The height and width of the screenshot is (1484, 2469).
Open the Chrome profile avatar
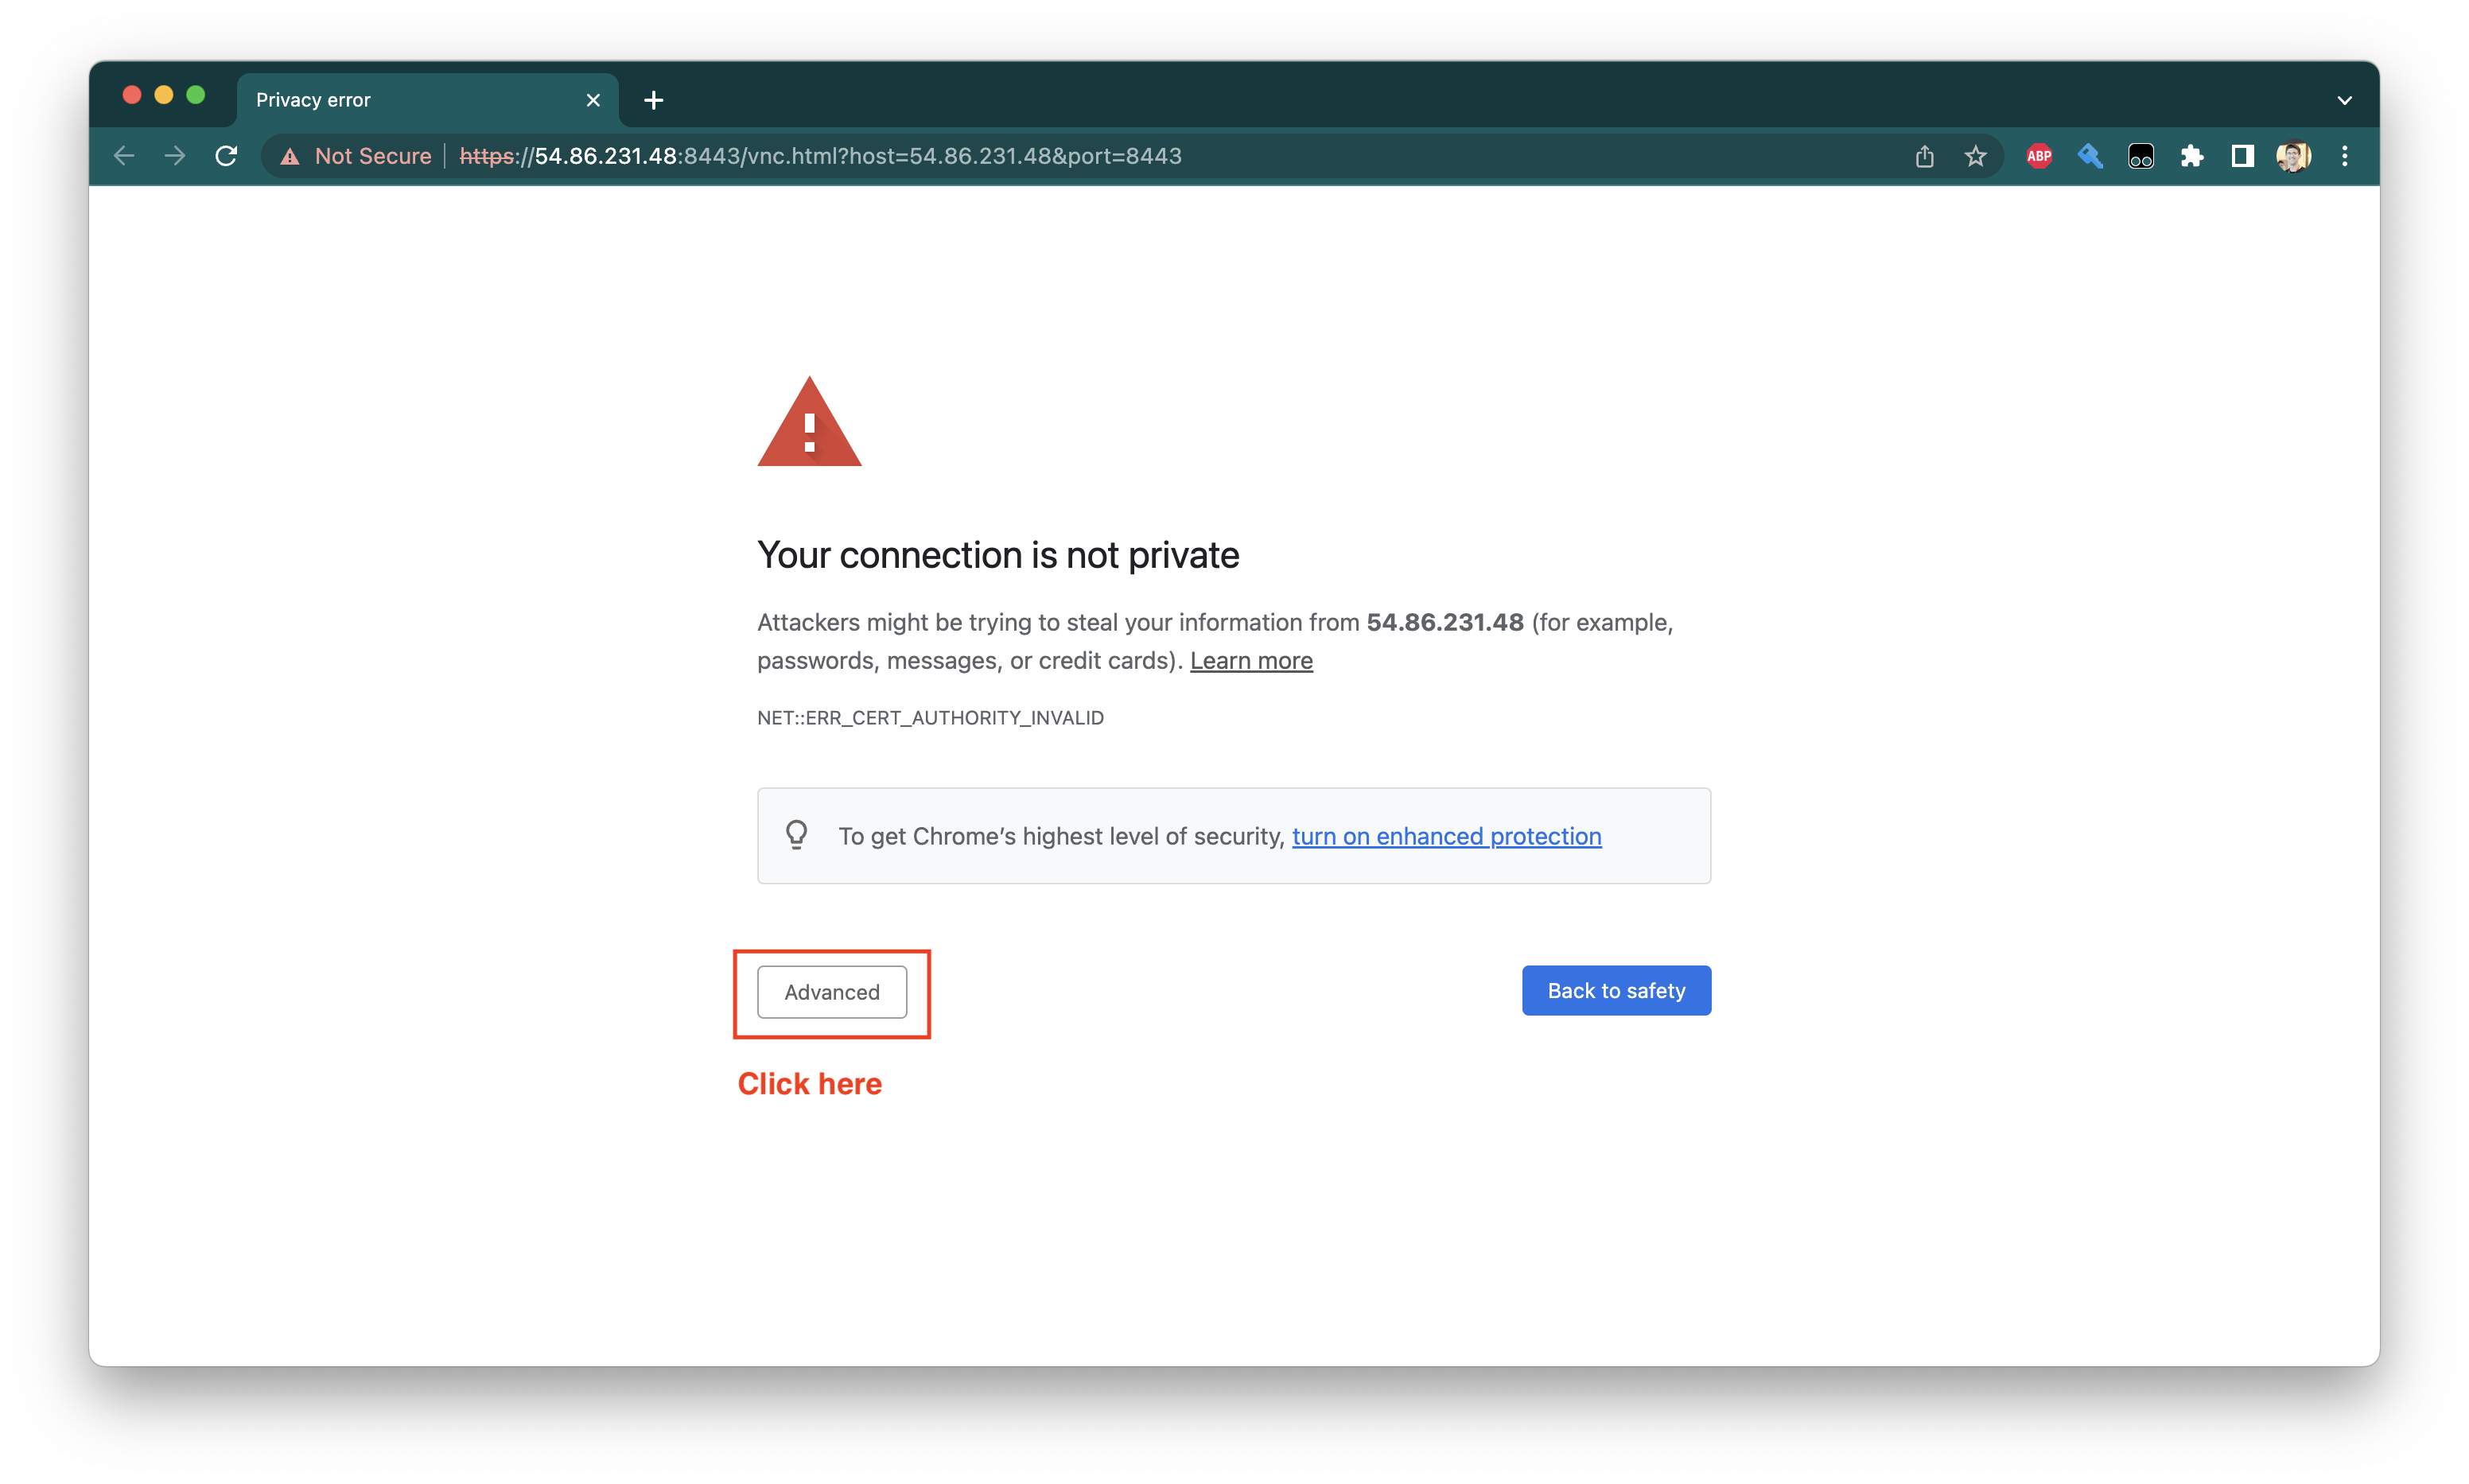[2294, 156]
